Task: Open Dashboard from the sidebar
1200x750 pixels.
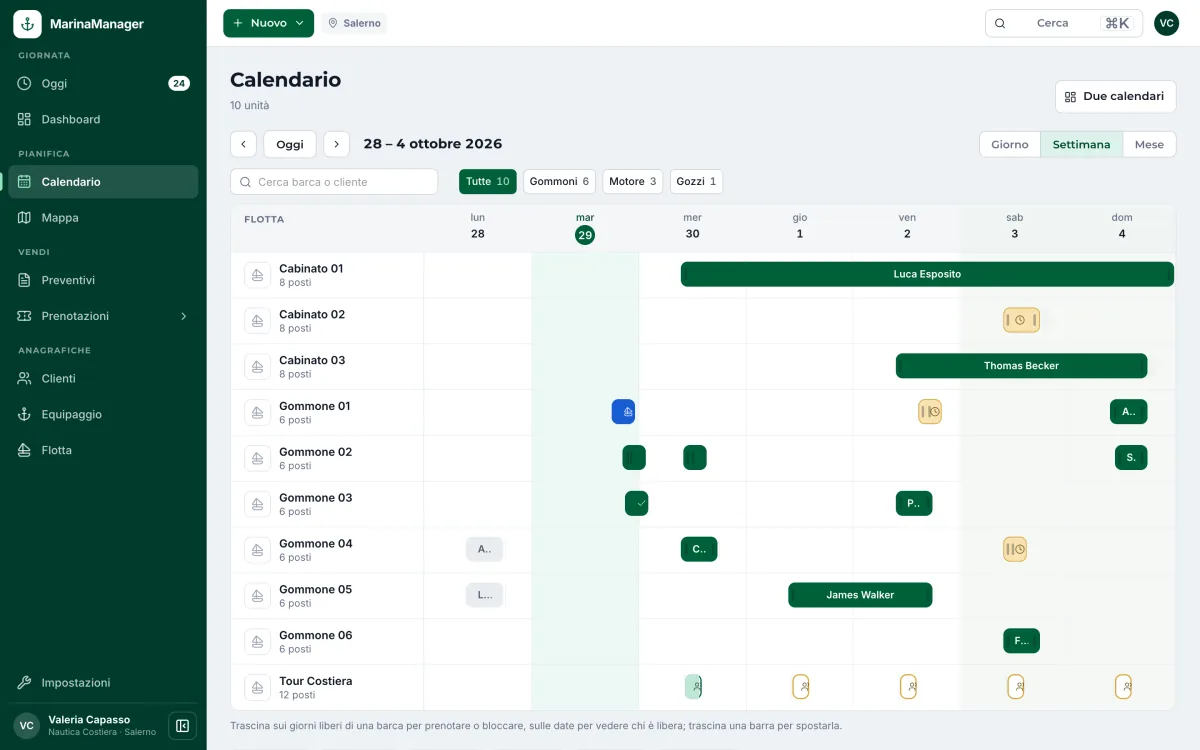Action: point(104,119)
